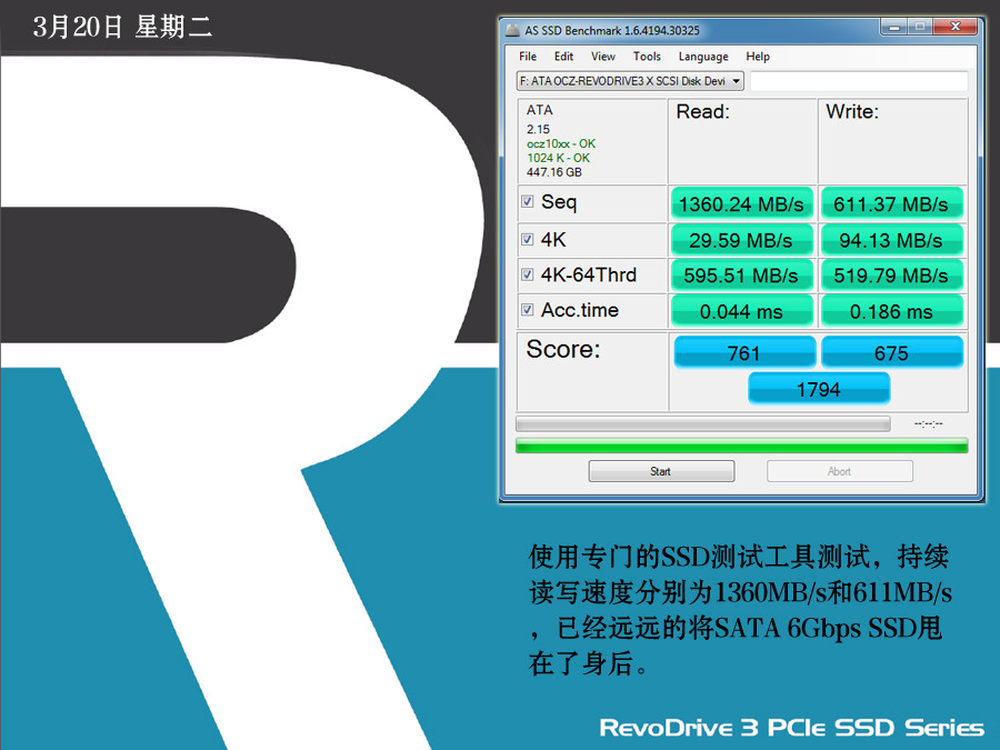
Task: Toggle the 4K-64Thrd test checkbox
Action: coord(527,274)
